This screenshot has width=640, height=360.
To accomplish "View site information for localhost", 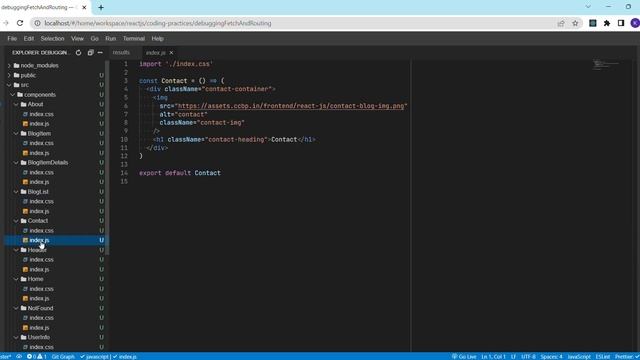I will [x=37, y=23].
